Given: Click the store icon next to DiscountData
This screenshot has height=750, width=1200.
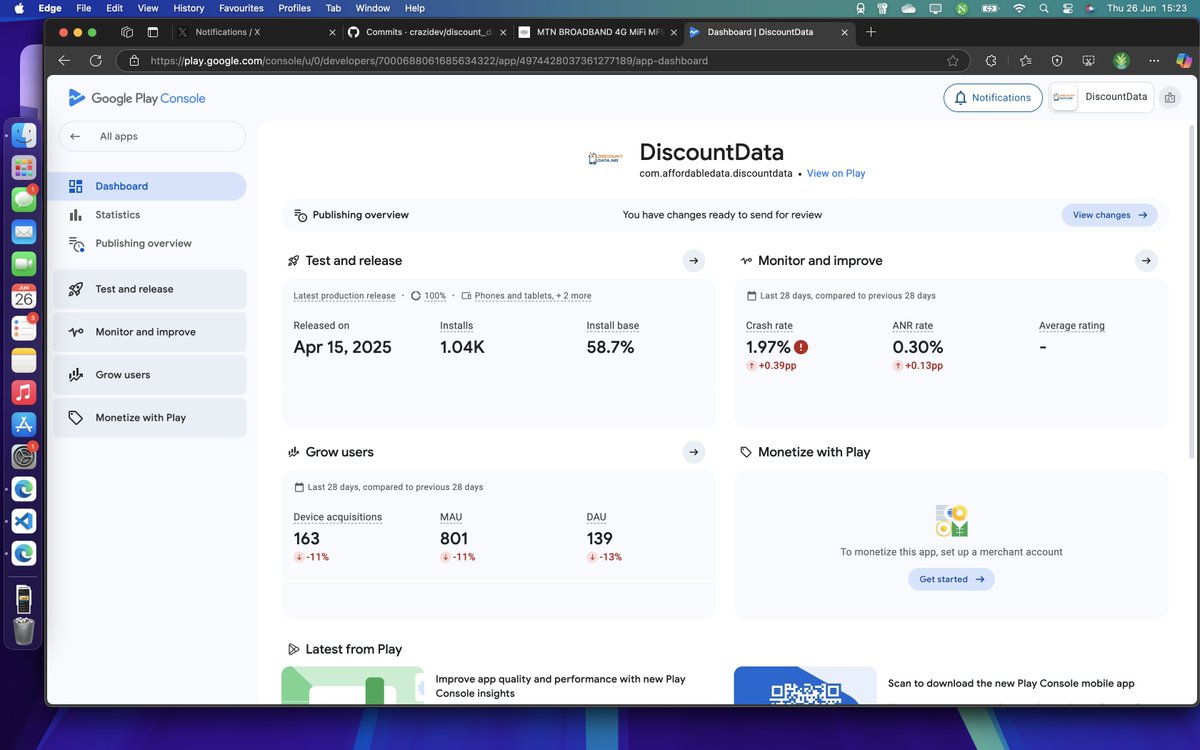Looking at the screenshot, I should 1170,98.
